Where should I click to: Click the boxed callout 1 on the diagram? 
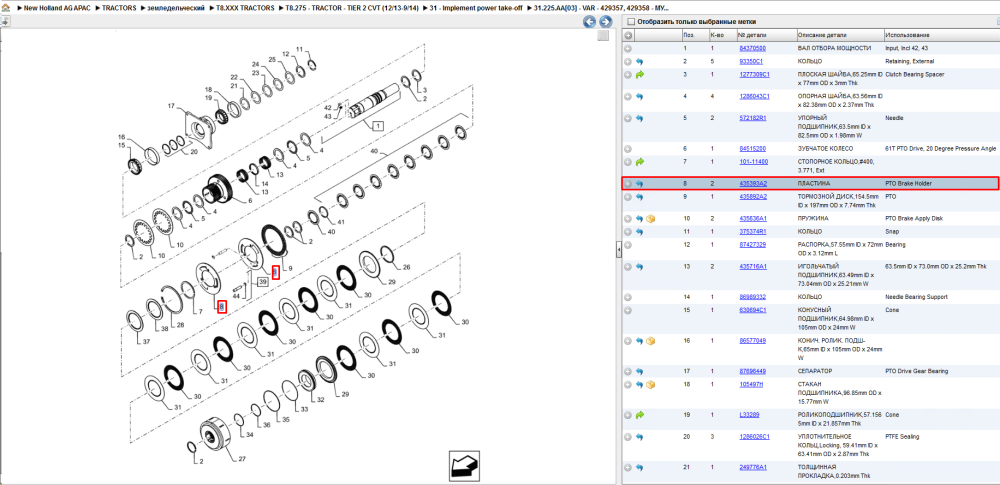(378, 126)
